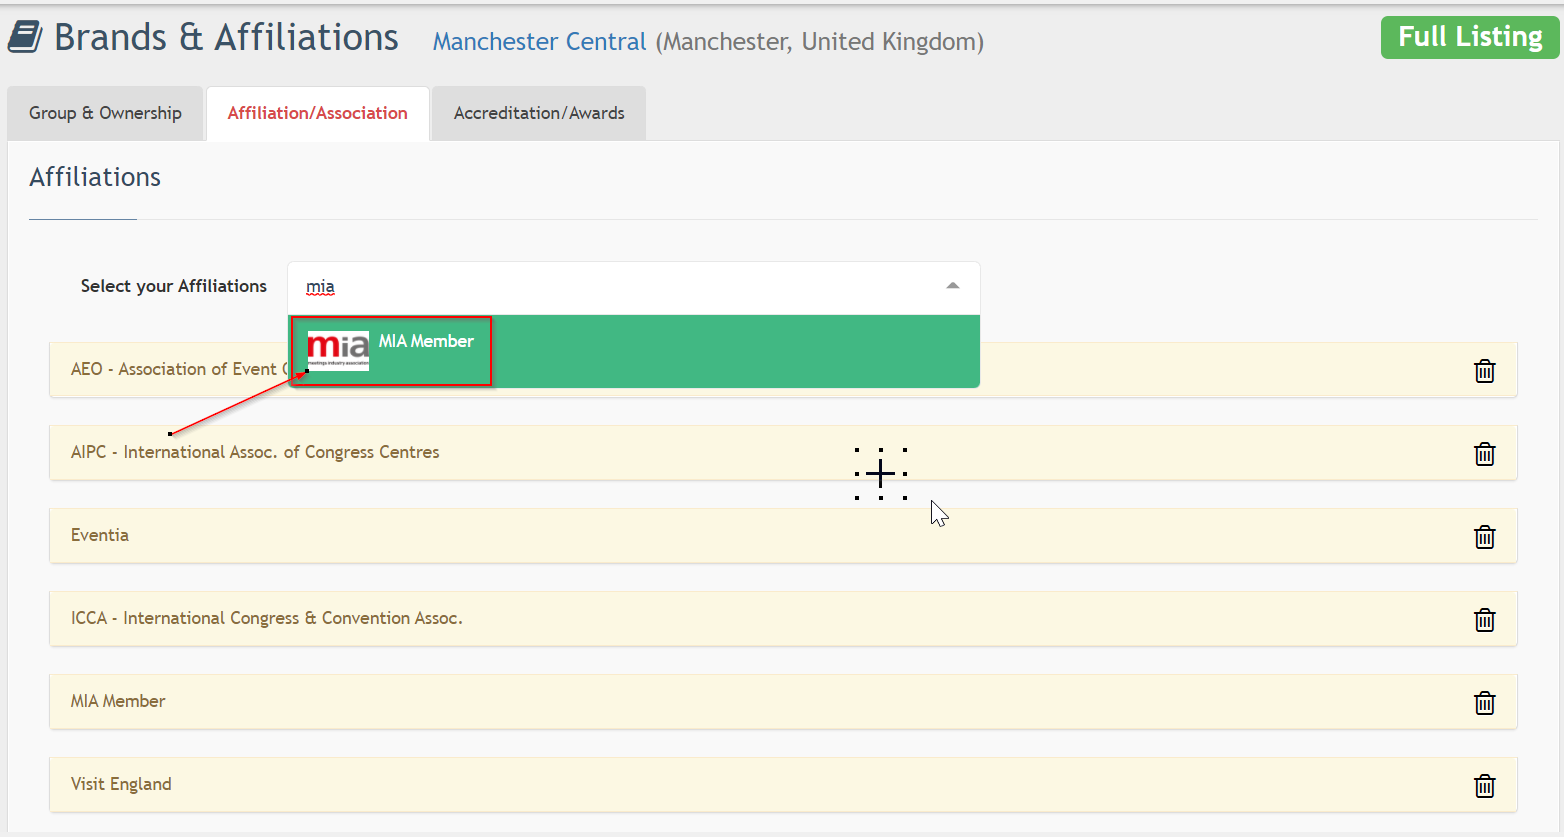Image resolution: width=1564 pixels, height=837 pixels.
Task: Delete the ICCA affiliation row
Action: point(1484,620)
